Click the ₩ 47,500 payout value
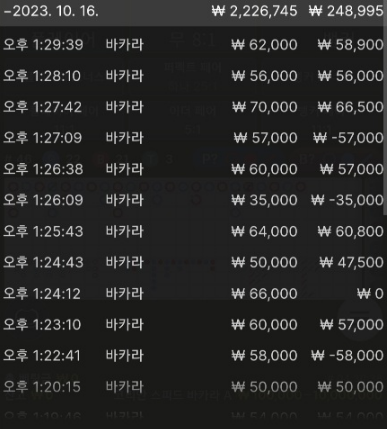Viewport: 387px width, 429px height. 351,263
